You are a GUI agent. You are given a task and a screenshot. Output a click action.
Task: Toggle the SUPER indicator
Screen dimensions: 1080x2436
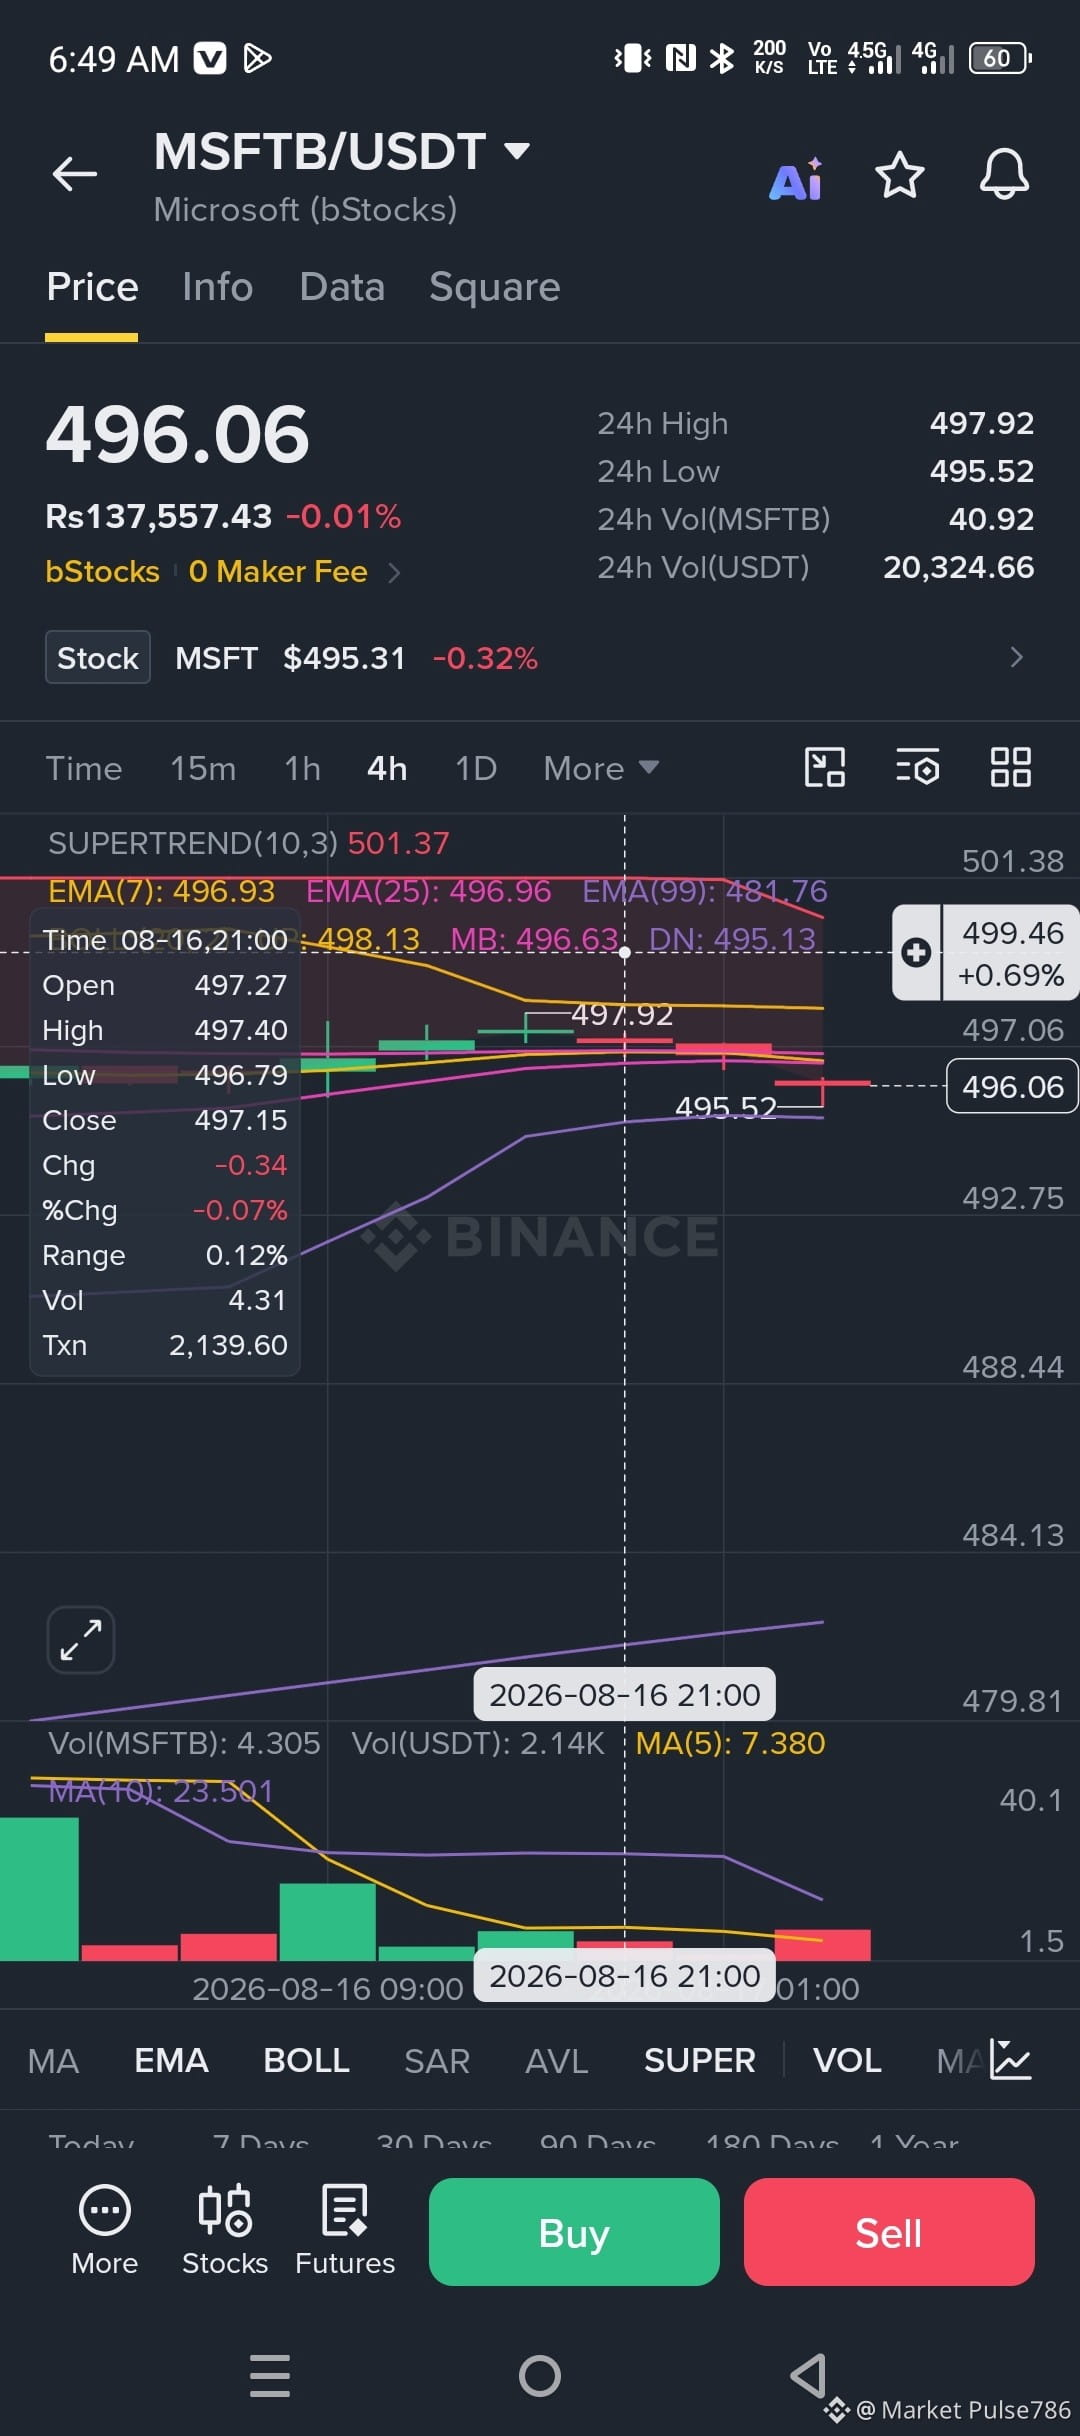[x=699, y=2060]
